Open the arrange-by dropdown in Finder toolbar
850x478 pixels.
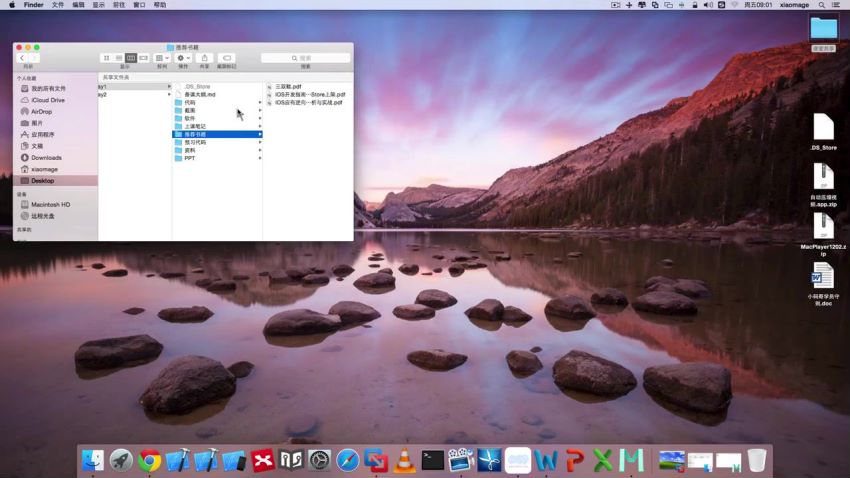coord(162,58)
